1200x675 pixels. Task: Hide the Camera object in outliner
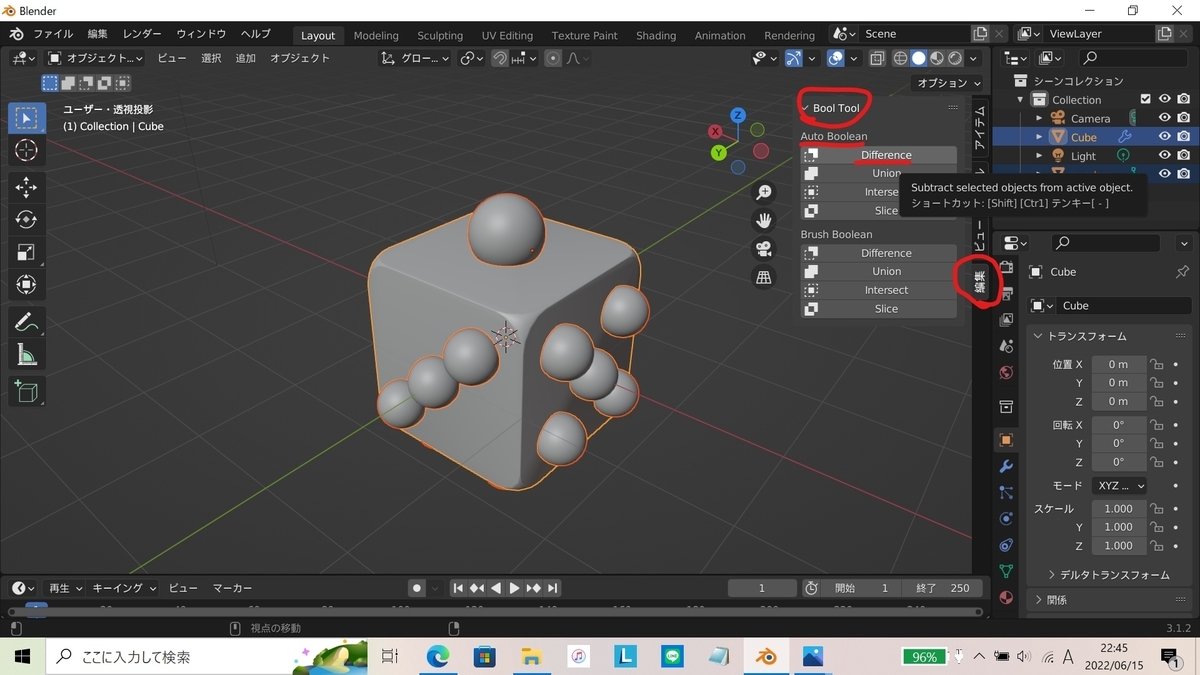[x=1165, y=118]
